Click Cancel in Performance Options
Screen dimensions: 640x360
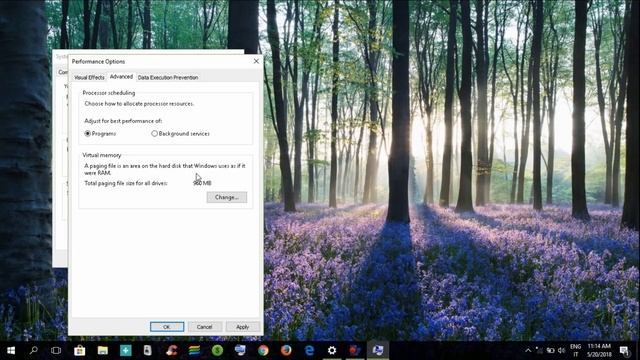204,327
